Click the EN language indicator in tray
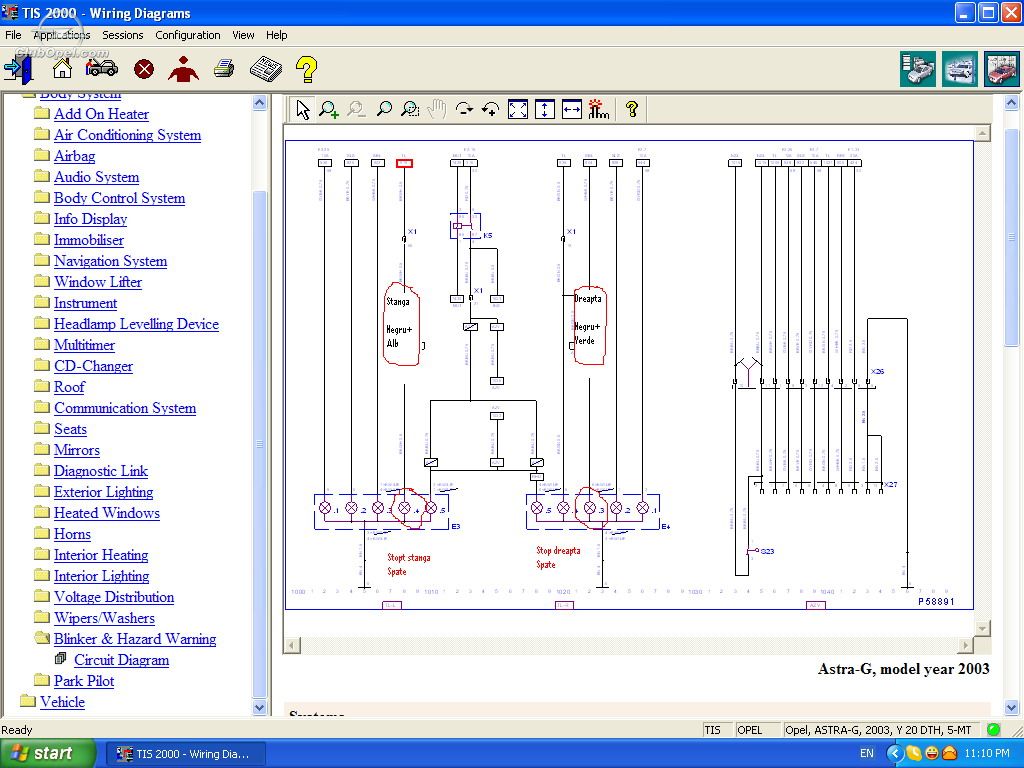Viewport: 1024px width, 768px height. tap(867, 753)
